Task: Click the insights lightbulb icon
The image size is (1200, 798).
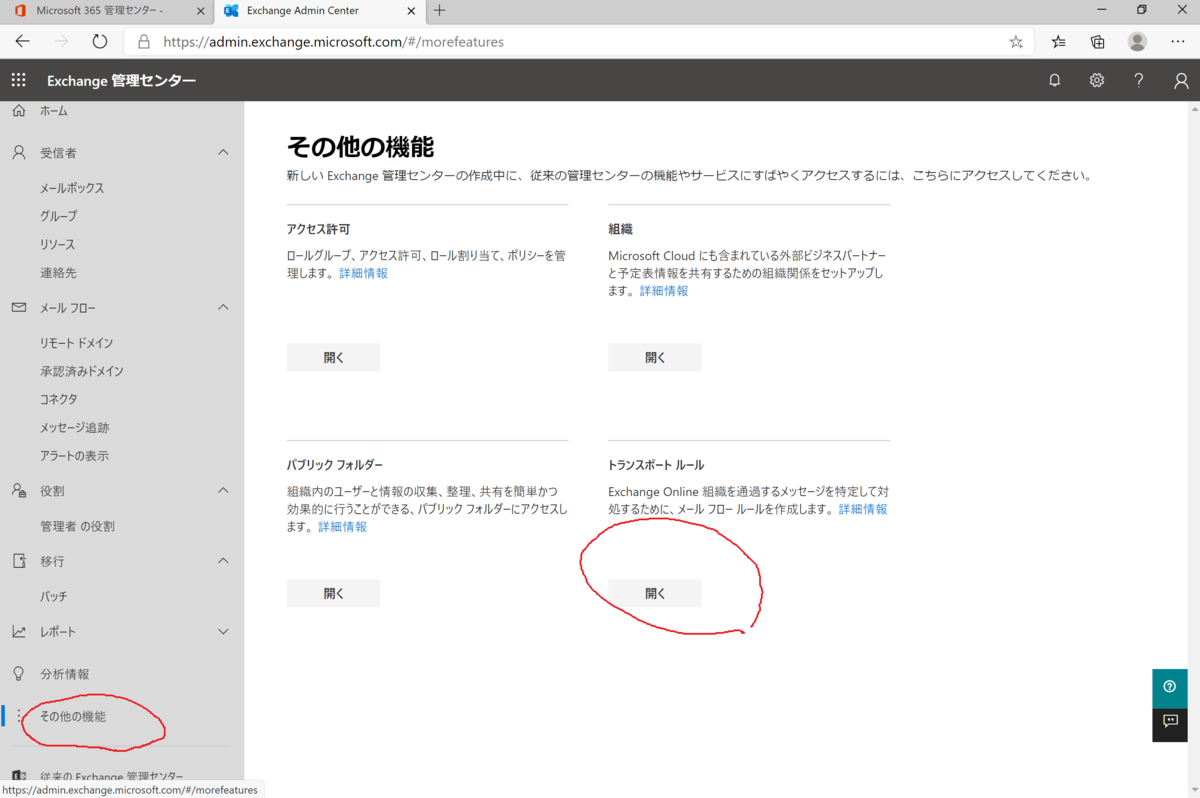Action: tap(19, 674)
